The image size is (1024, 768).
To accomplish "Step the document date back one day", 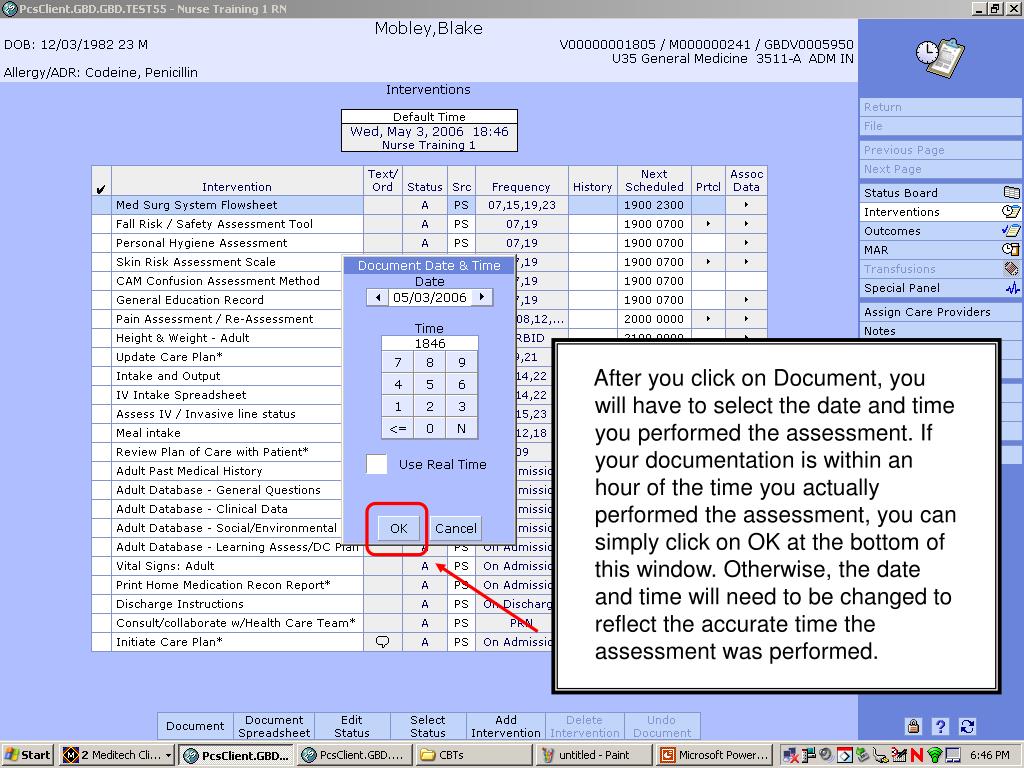I will tap(377, 297).
